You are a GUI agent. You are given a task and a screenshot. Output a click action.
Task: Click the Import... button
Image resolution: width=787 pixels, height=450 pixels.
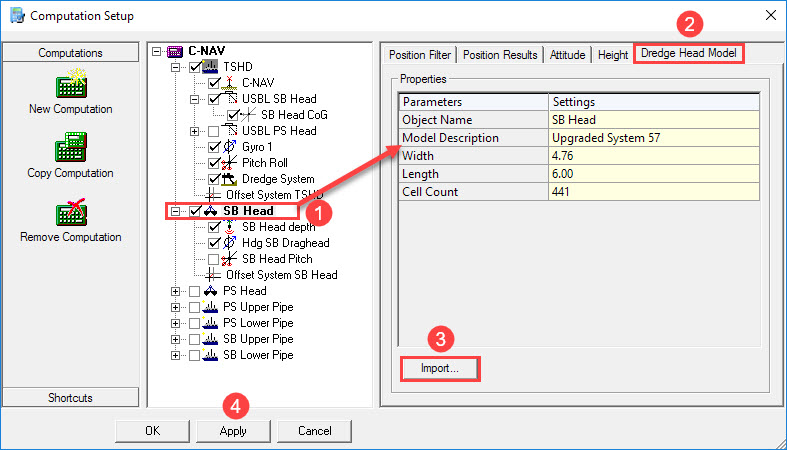[x=440, y=369]
